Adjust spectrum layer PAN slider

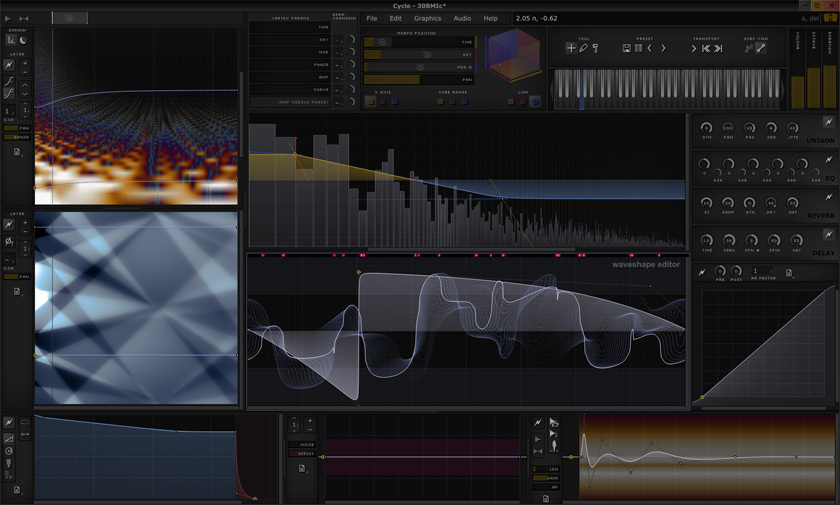click(x=17, y=128)
